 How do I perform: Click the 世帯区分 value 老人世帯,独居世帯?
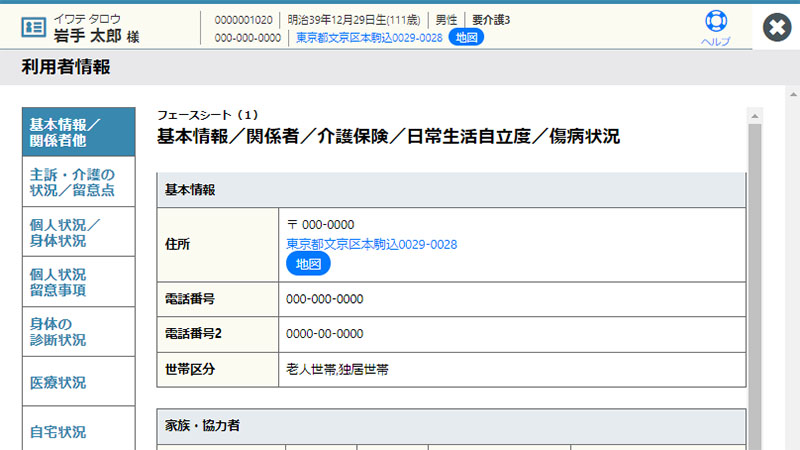pyautogui.click(x=337, y=369)
